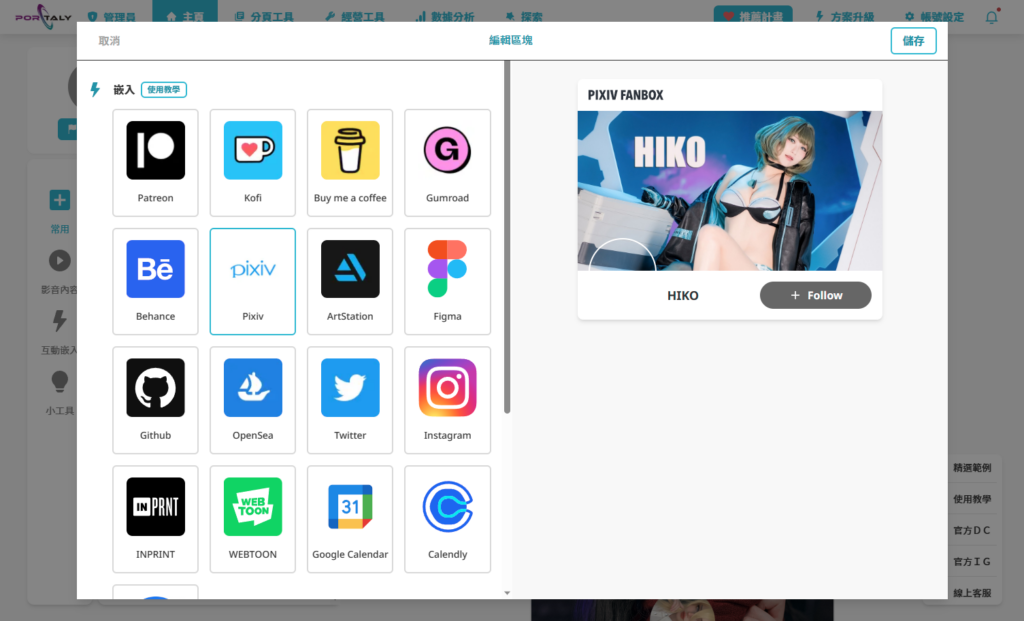Open the 影音內容 play icon
The width and height of the screenshot is (1024, 621).
[x=59, y=261]
